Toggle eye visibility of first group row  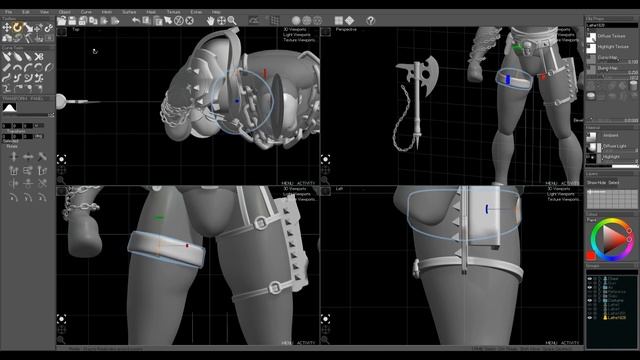(x=589, y=279)
